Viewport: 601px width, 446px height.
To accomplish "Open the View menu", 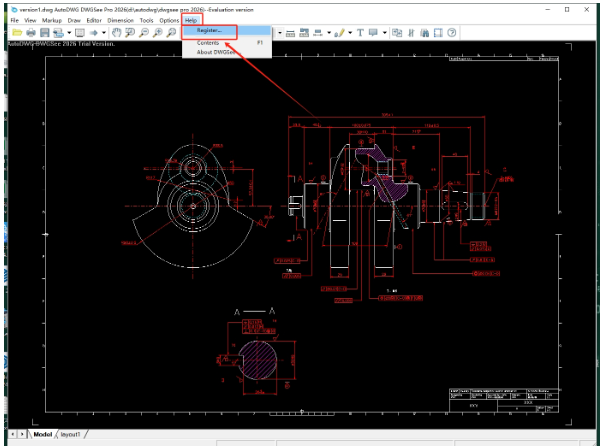I will click(x=30, y=20).
